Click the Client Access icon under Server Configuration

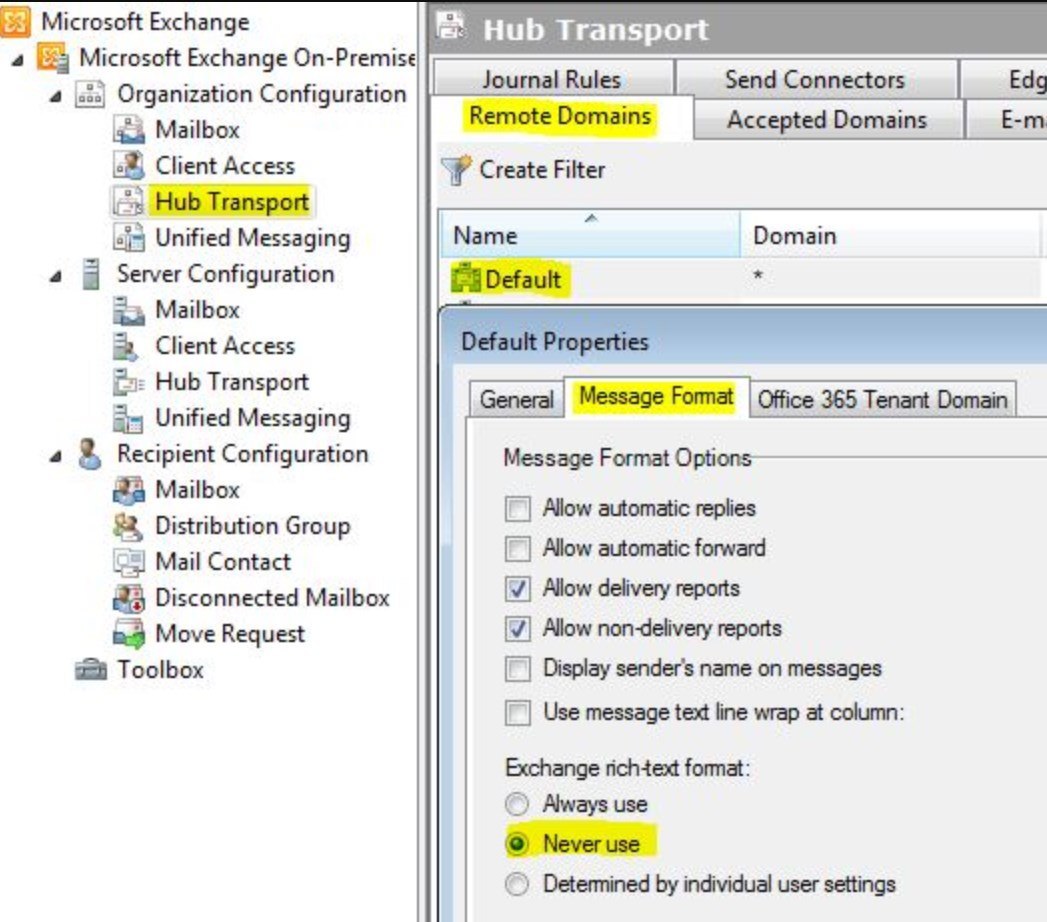click(127, 346)
